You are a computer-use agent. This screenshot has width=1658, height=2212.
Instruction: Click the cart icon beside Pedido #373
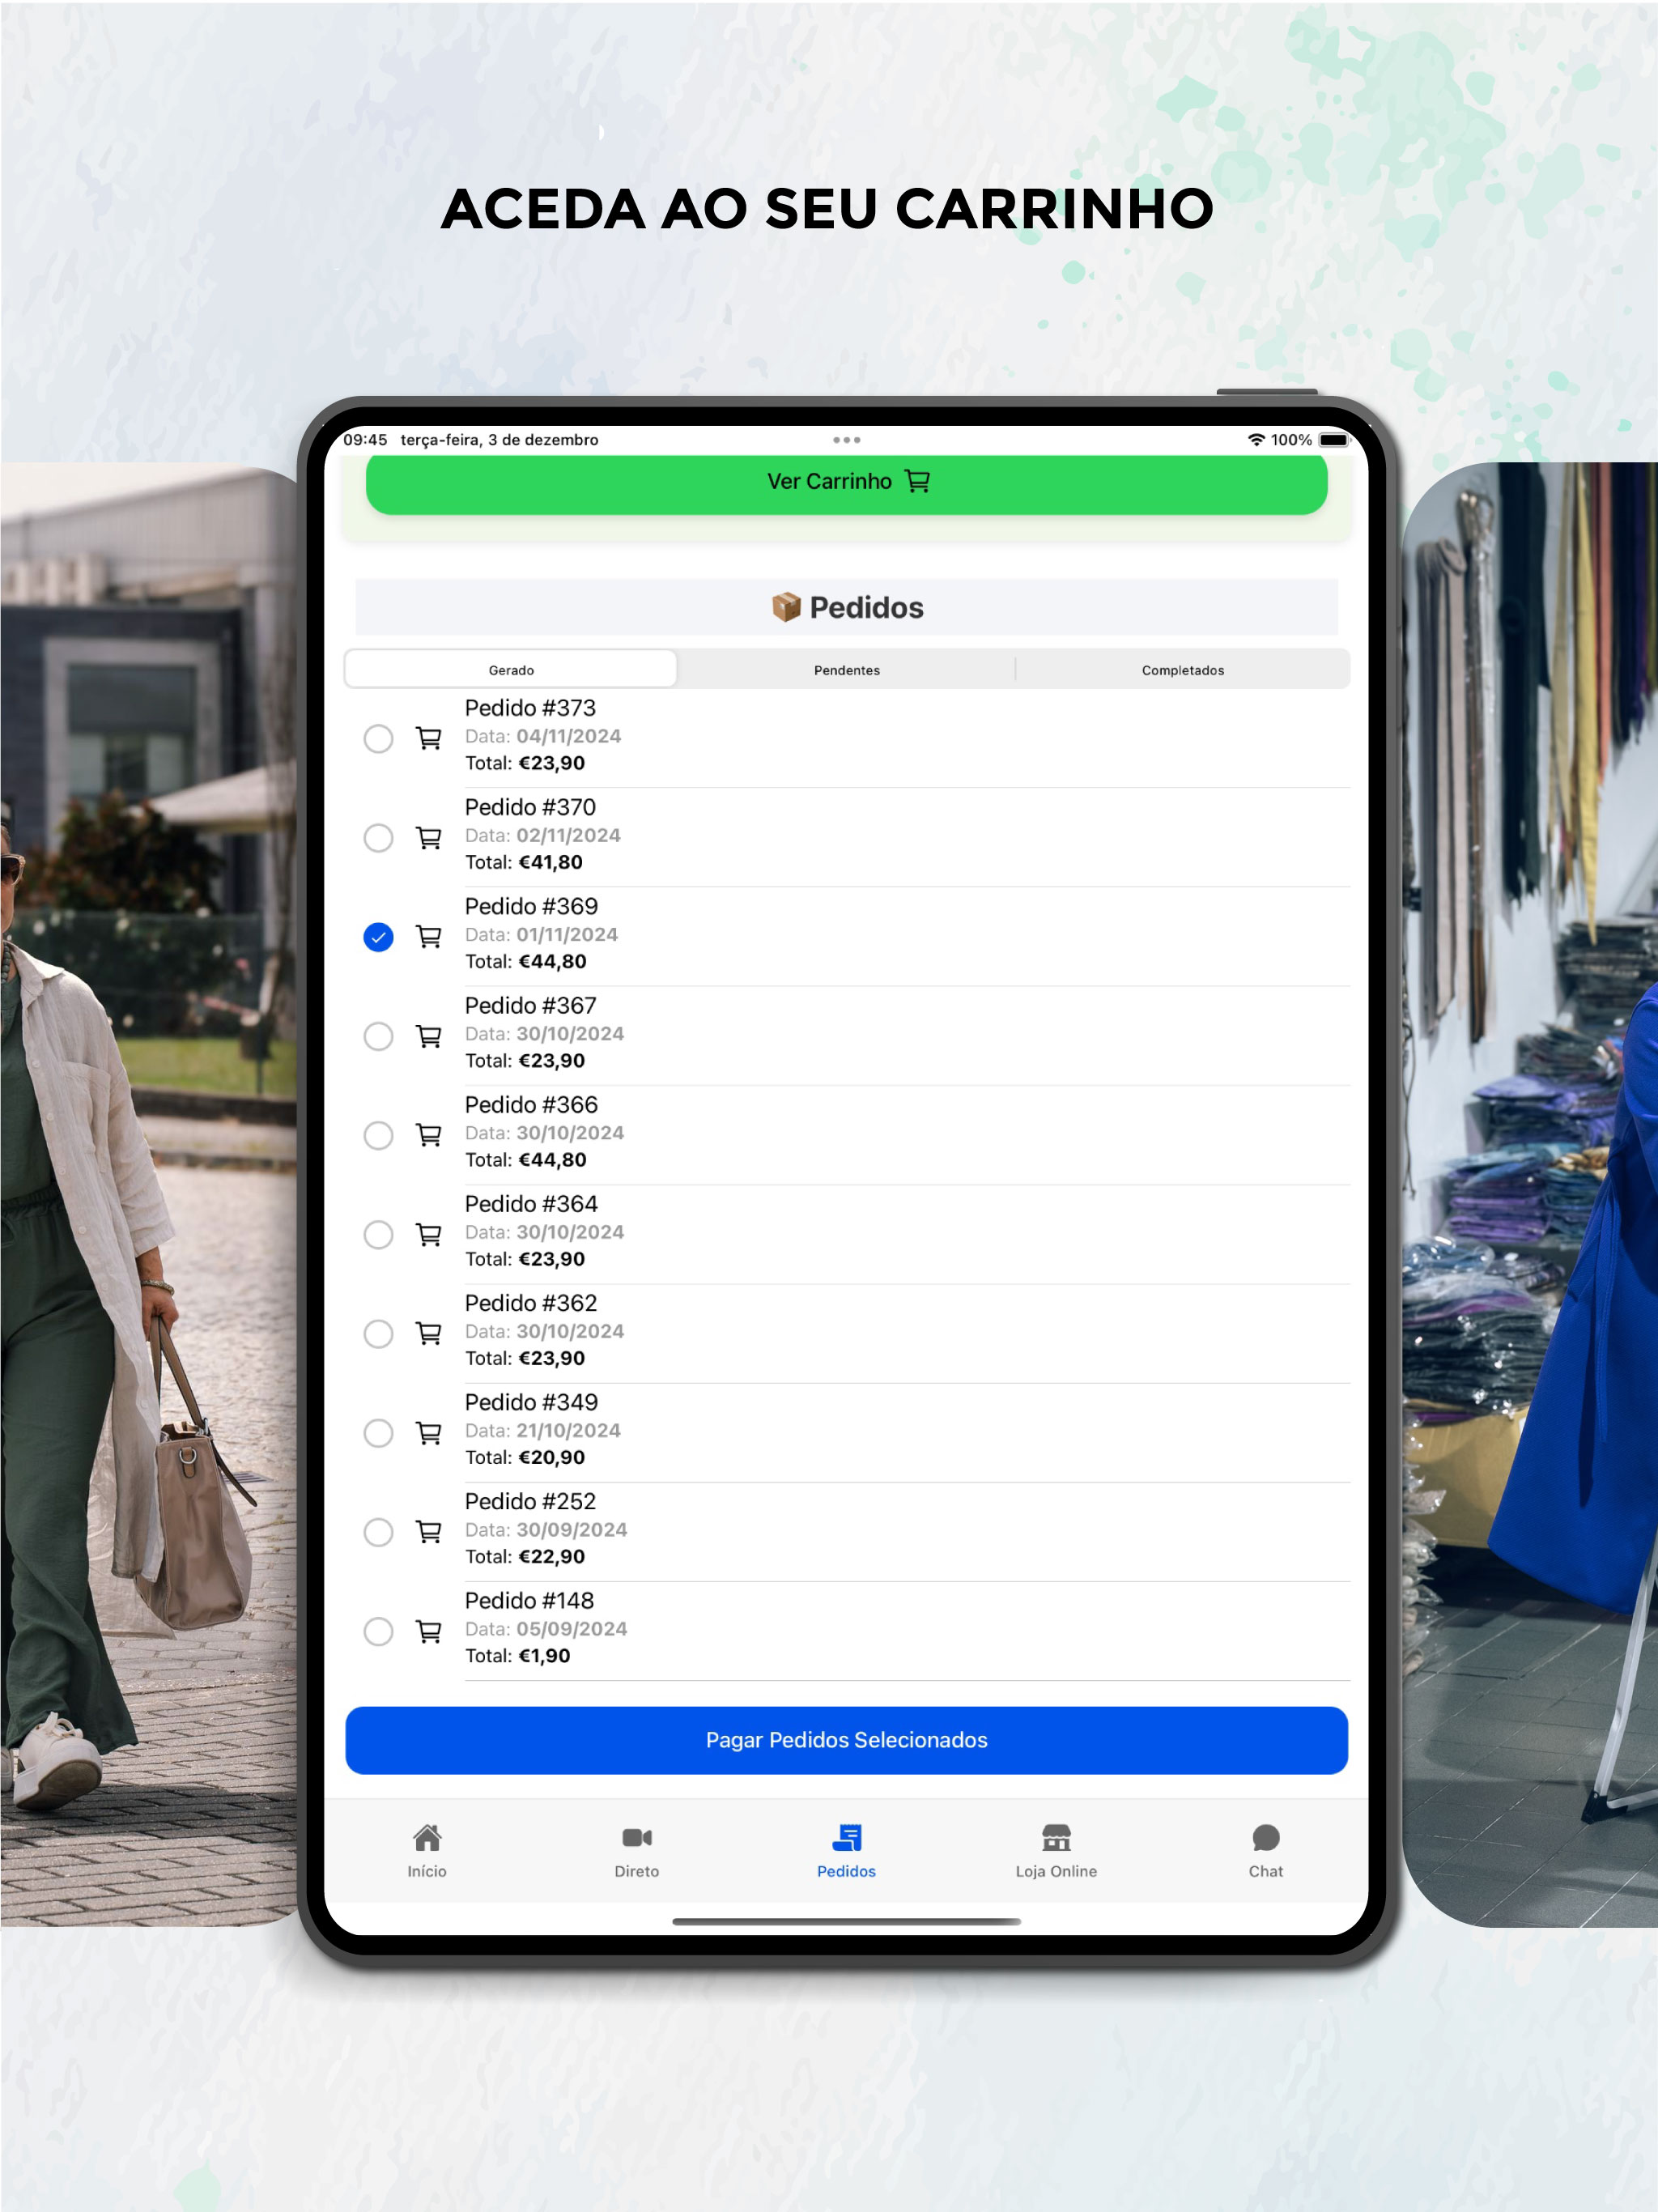tap(429, 738)
